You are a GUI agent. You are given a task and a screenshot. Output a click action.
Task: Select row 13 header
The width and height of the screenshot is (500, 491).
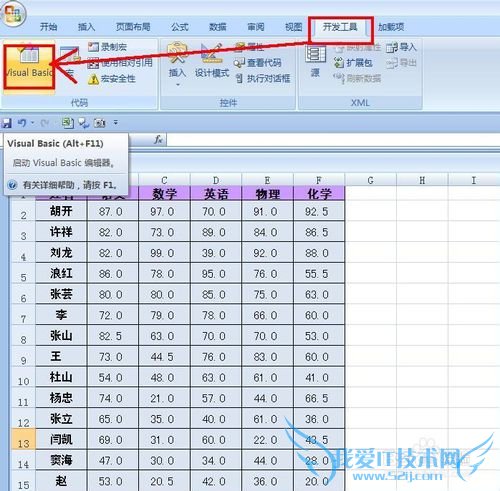pyautogui.click(x=23, y=440)
